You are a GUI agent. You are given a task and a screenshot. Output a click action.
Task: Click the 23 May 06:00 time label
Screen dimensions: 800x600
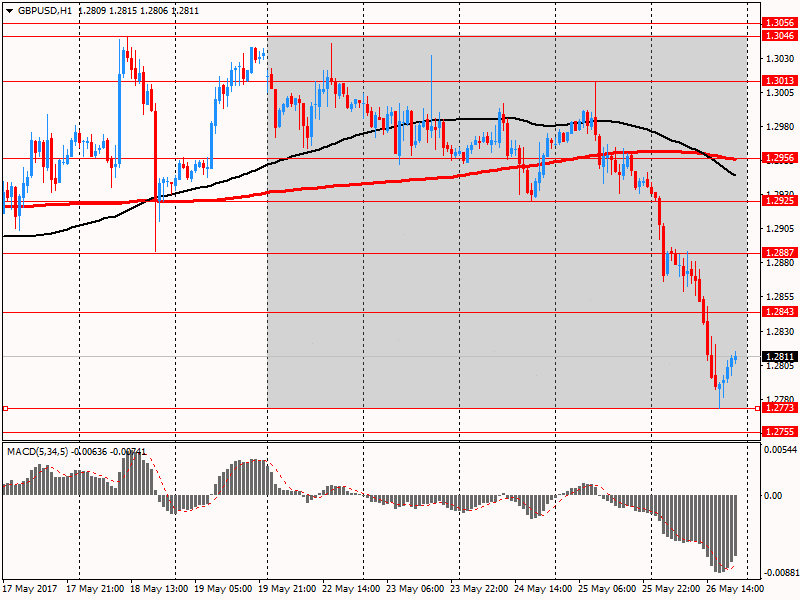click(415, 588)
